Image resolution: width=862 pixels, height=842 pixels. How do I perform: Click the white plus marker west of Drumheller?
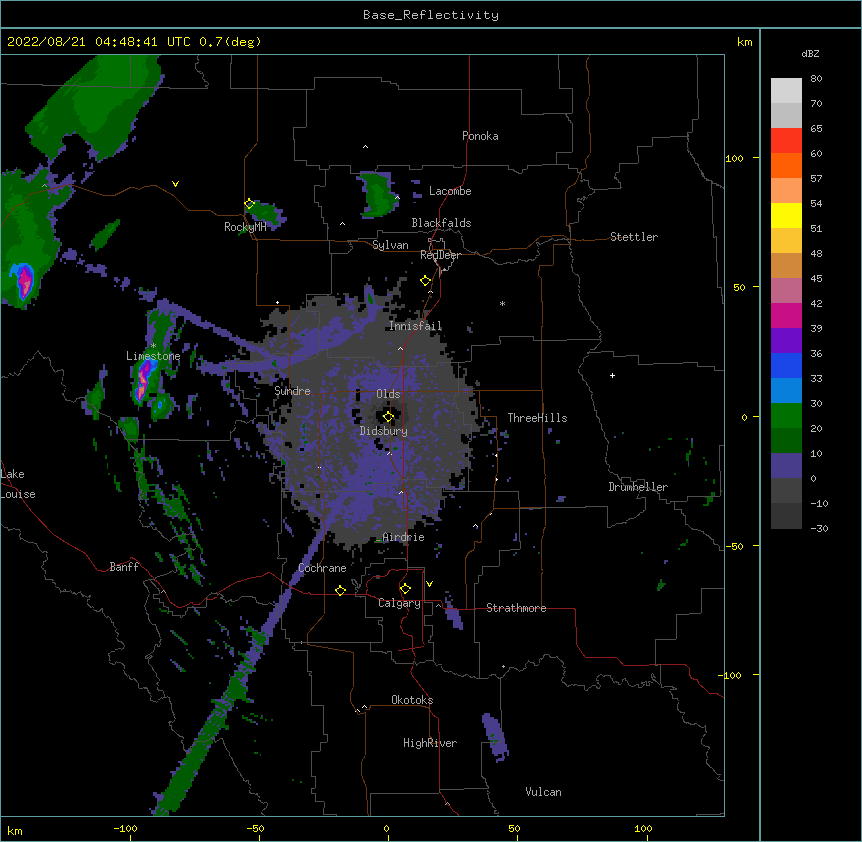[x=612, y=375]
